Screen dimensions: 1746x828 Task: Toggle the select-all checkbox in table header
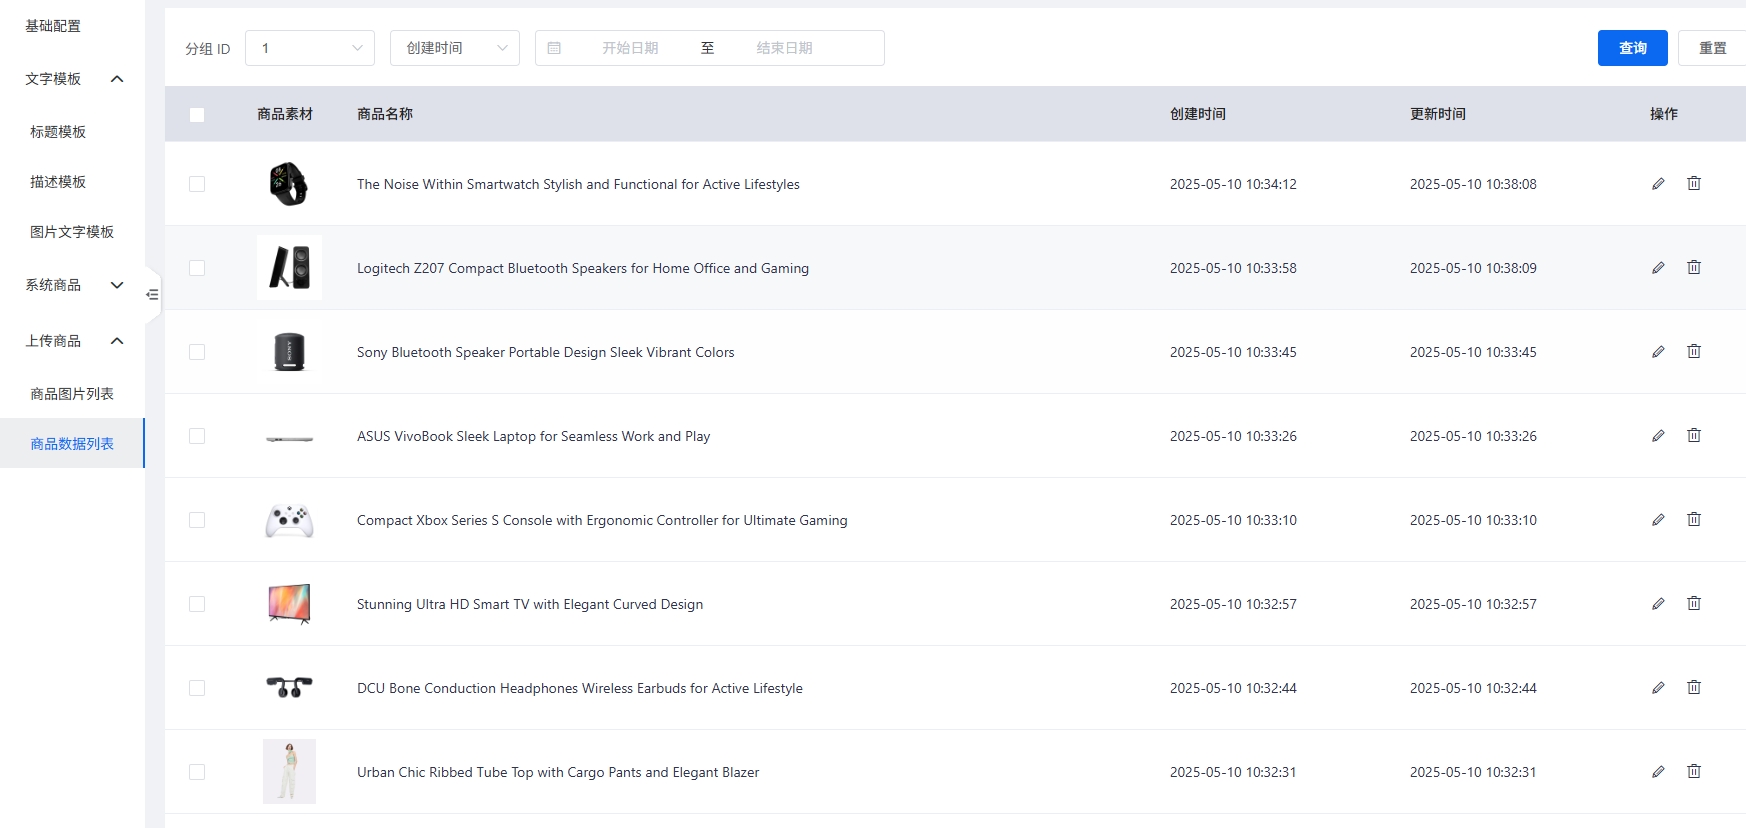[197, 115]
